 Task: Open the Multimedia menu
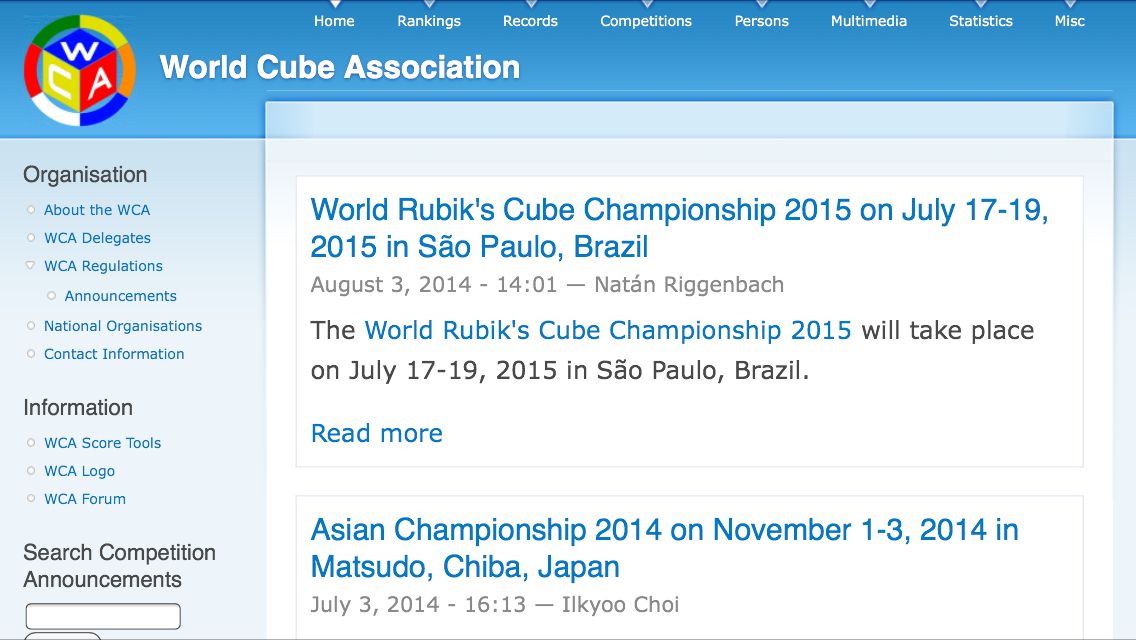(869, 21)
